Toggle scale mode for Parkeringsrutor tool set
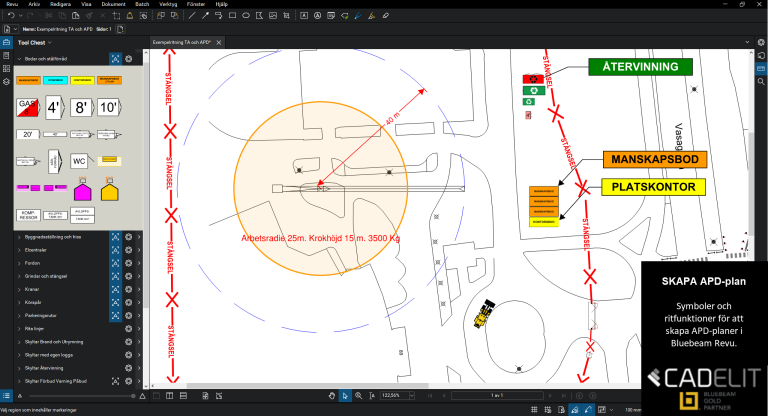The image size is (768, 416). (x=116, y=315)
